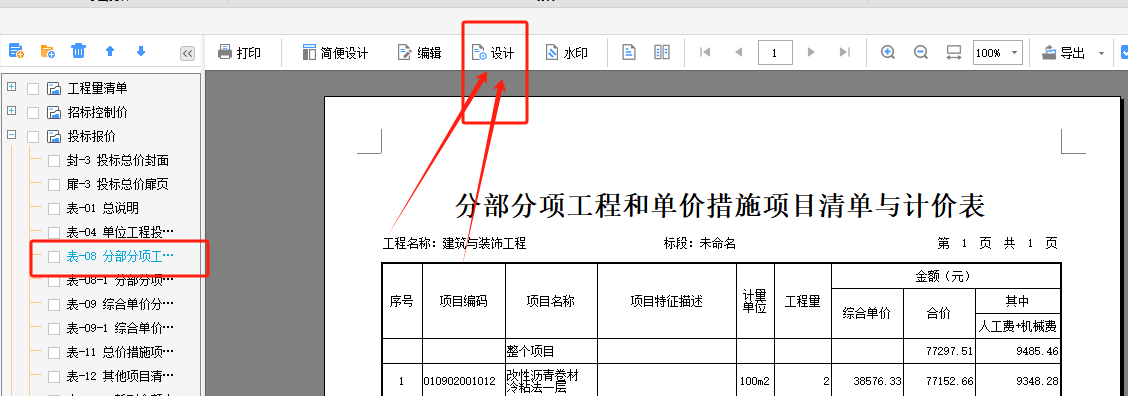Check the 招标控制价 checkbox

(x=32, y=113)
